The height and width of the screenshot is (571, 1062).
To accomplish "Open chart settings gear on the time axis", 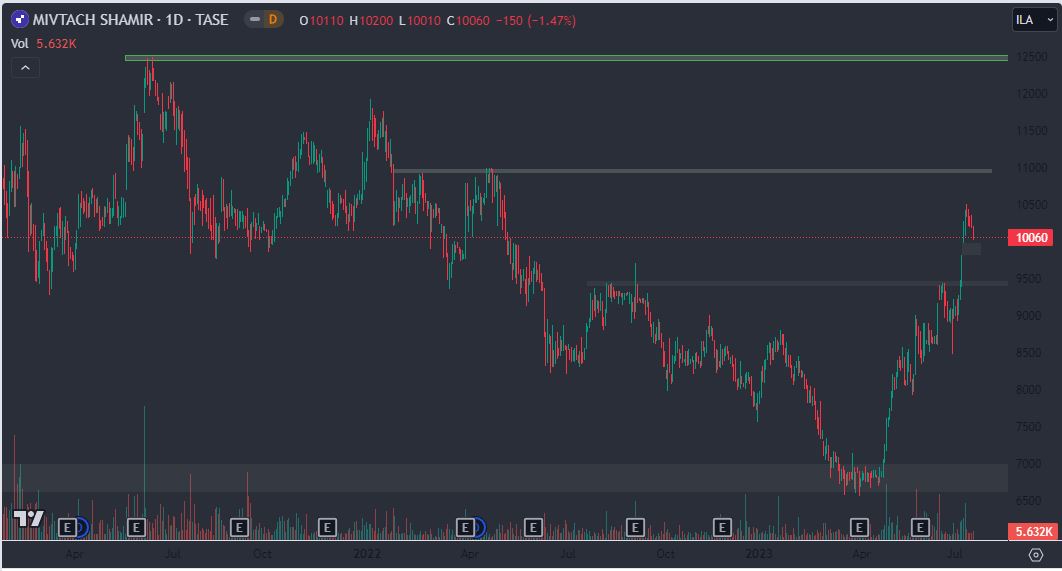I will pyautogui.click(x=1036, y=555).
